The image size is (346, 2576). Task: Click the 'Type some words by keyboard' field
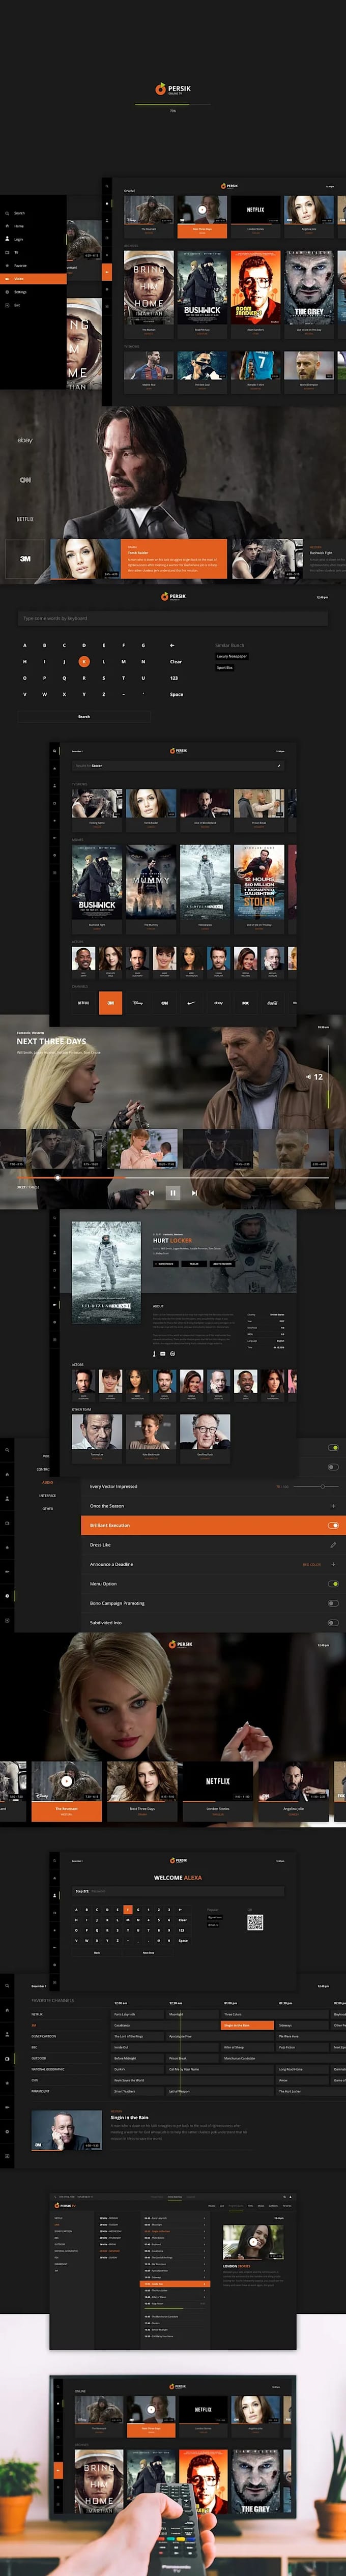tap(173, 619)
